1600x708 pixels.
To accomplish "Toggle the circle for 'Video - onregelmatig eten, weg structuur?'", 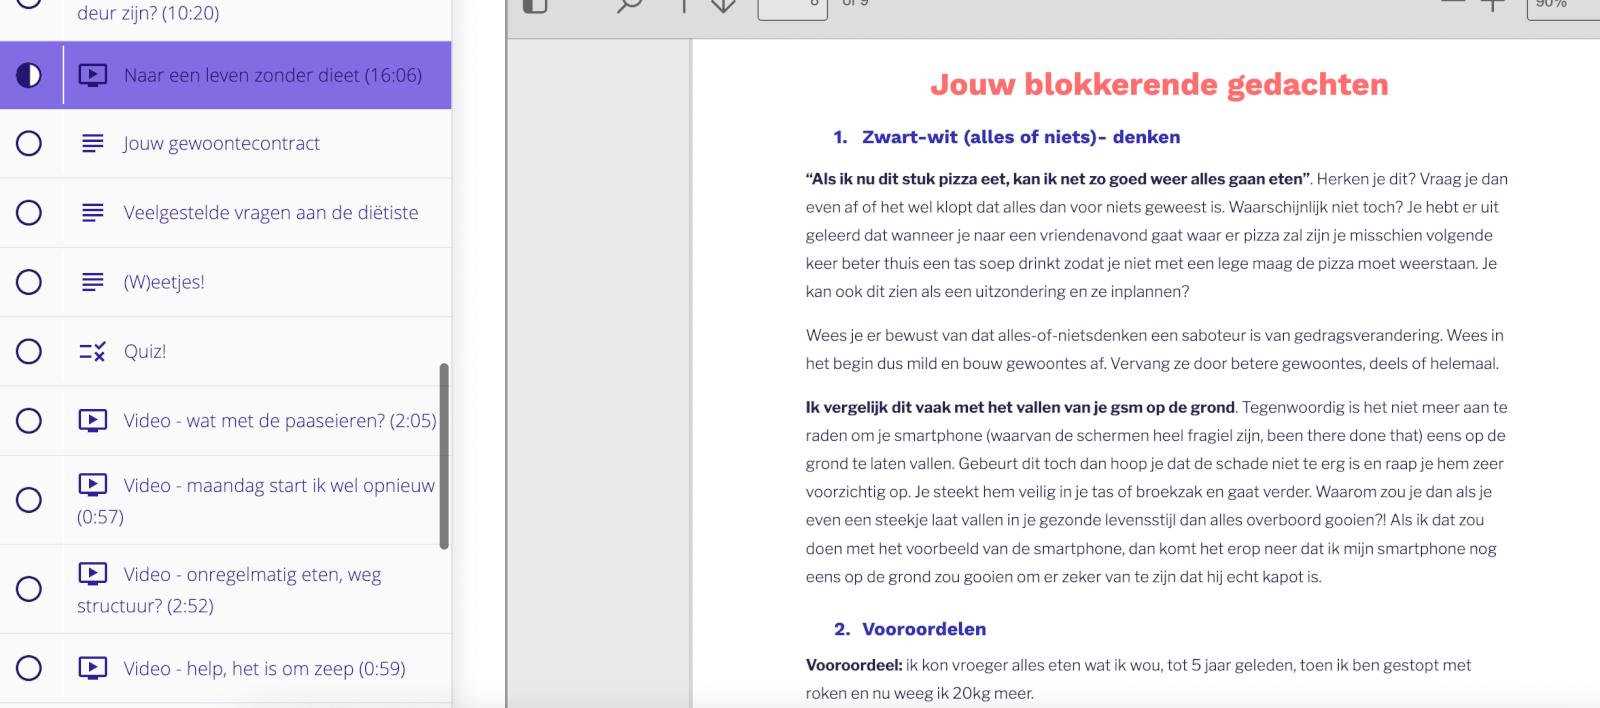I will coord(29,589).
